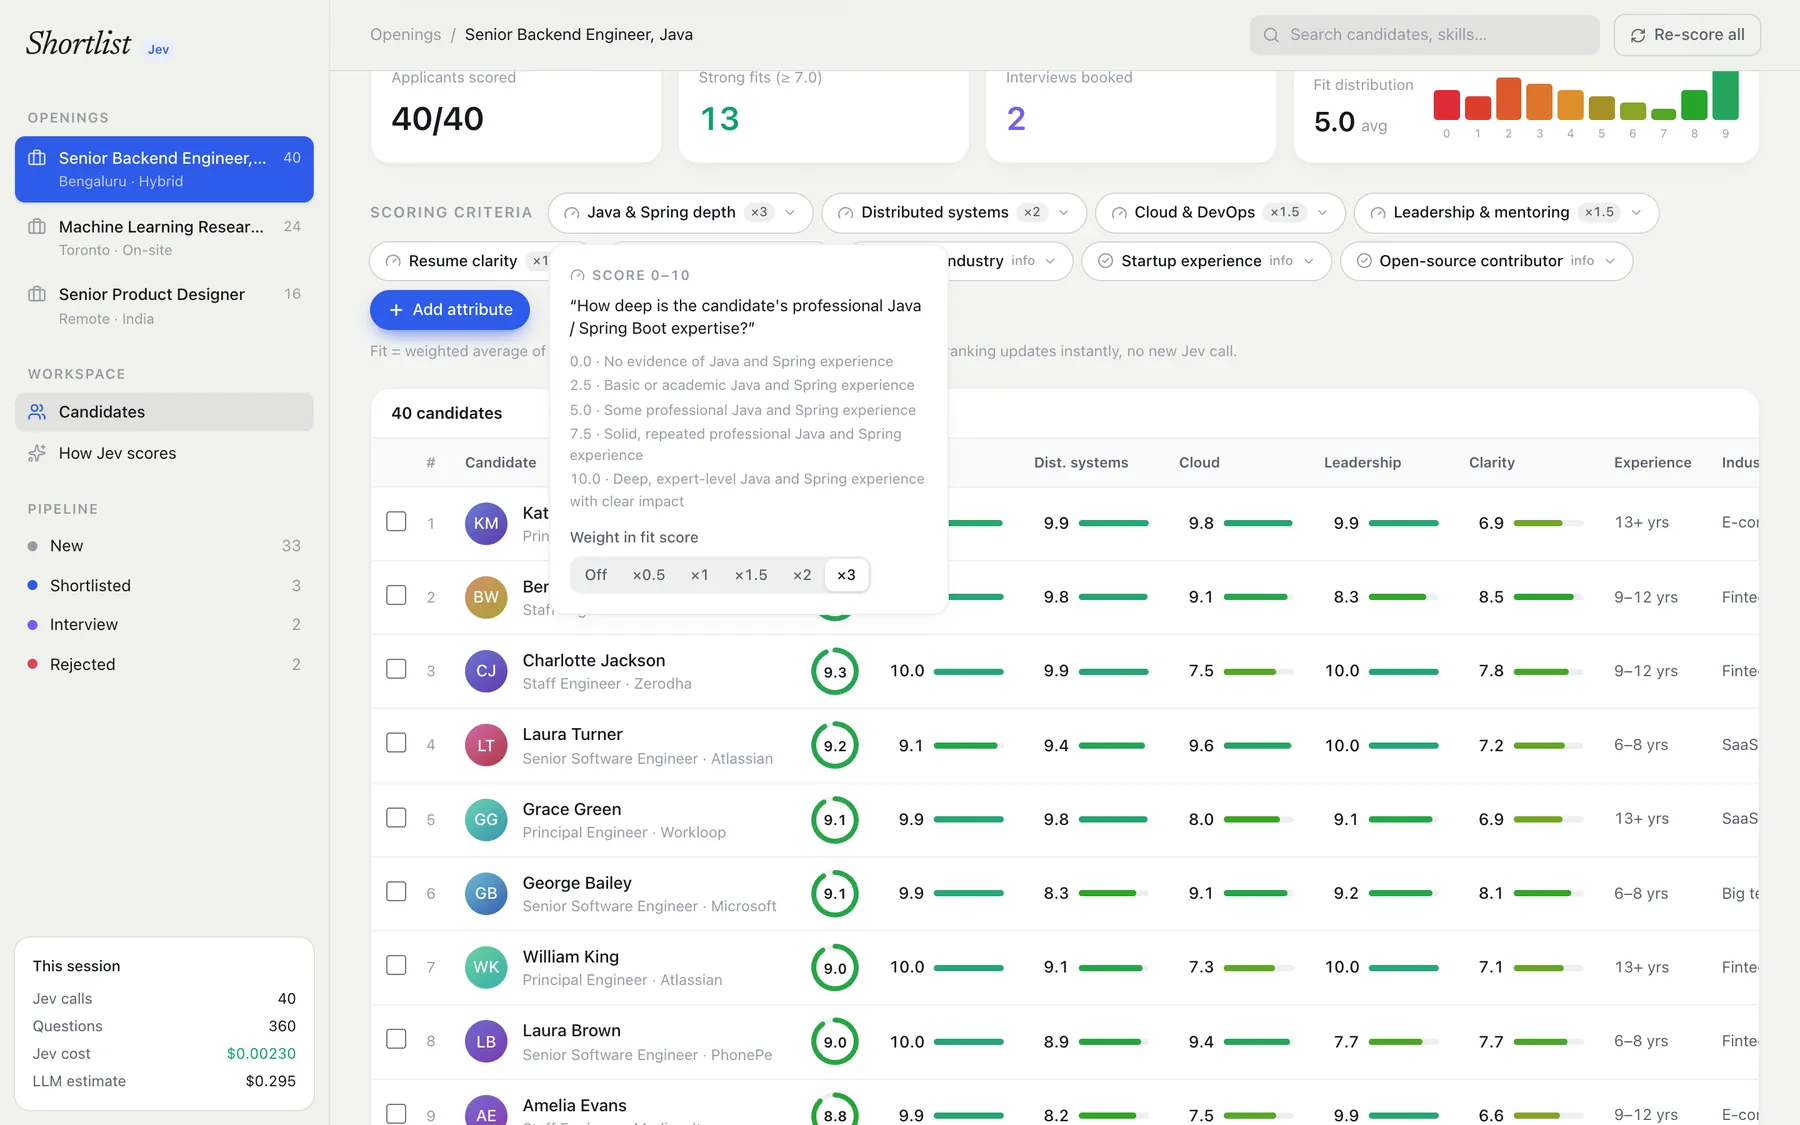The image size is (1800, 1125).
Task: Click the Add attribute button
Action: tap(450, 310)
